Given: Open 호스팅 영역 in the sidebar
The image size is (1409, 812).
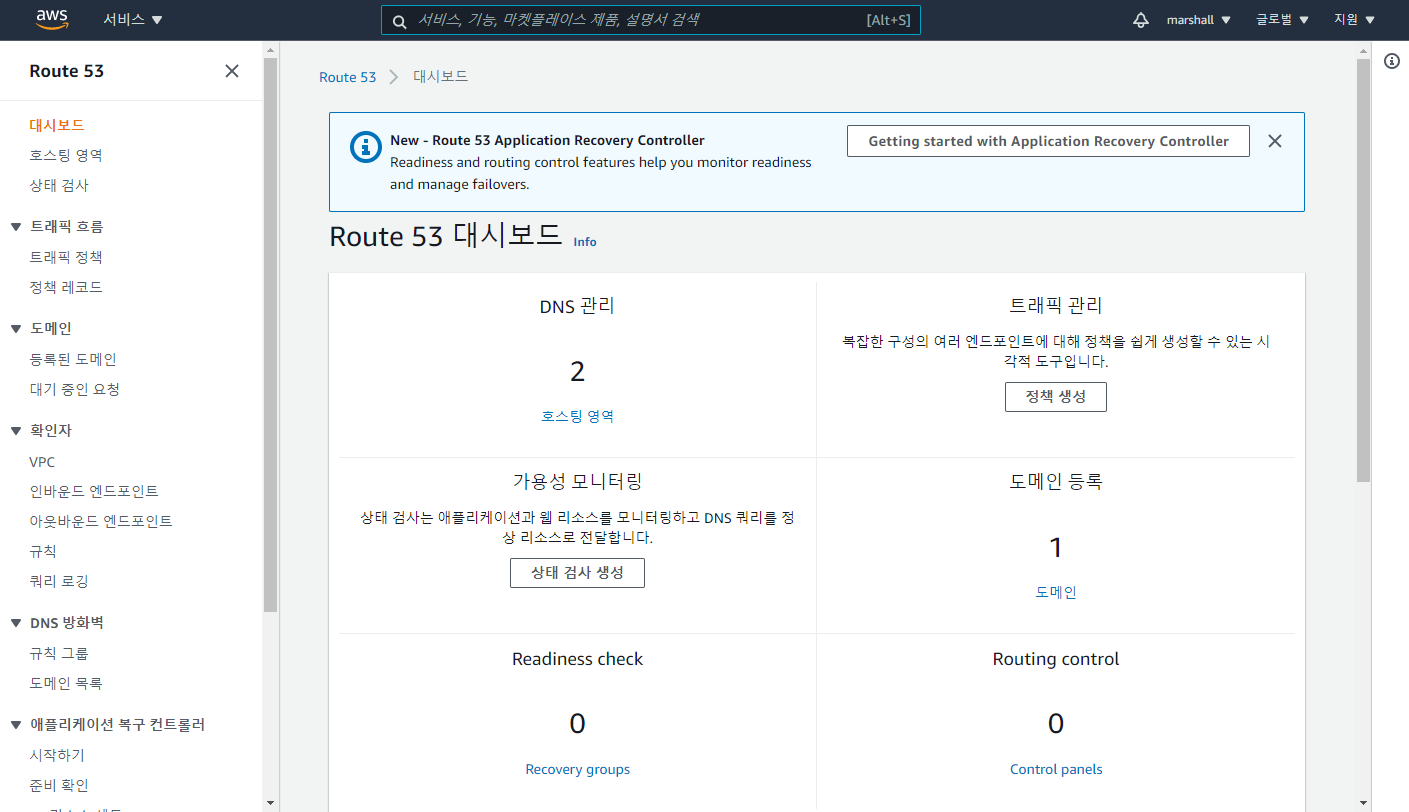Looking at the screenshot, I should [66, 155].
